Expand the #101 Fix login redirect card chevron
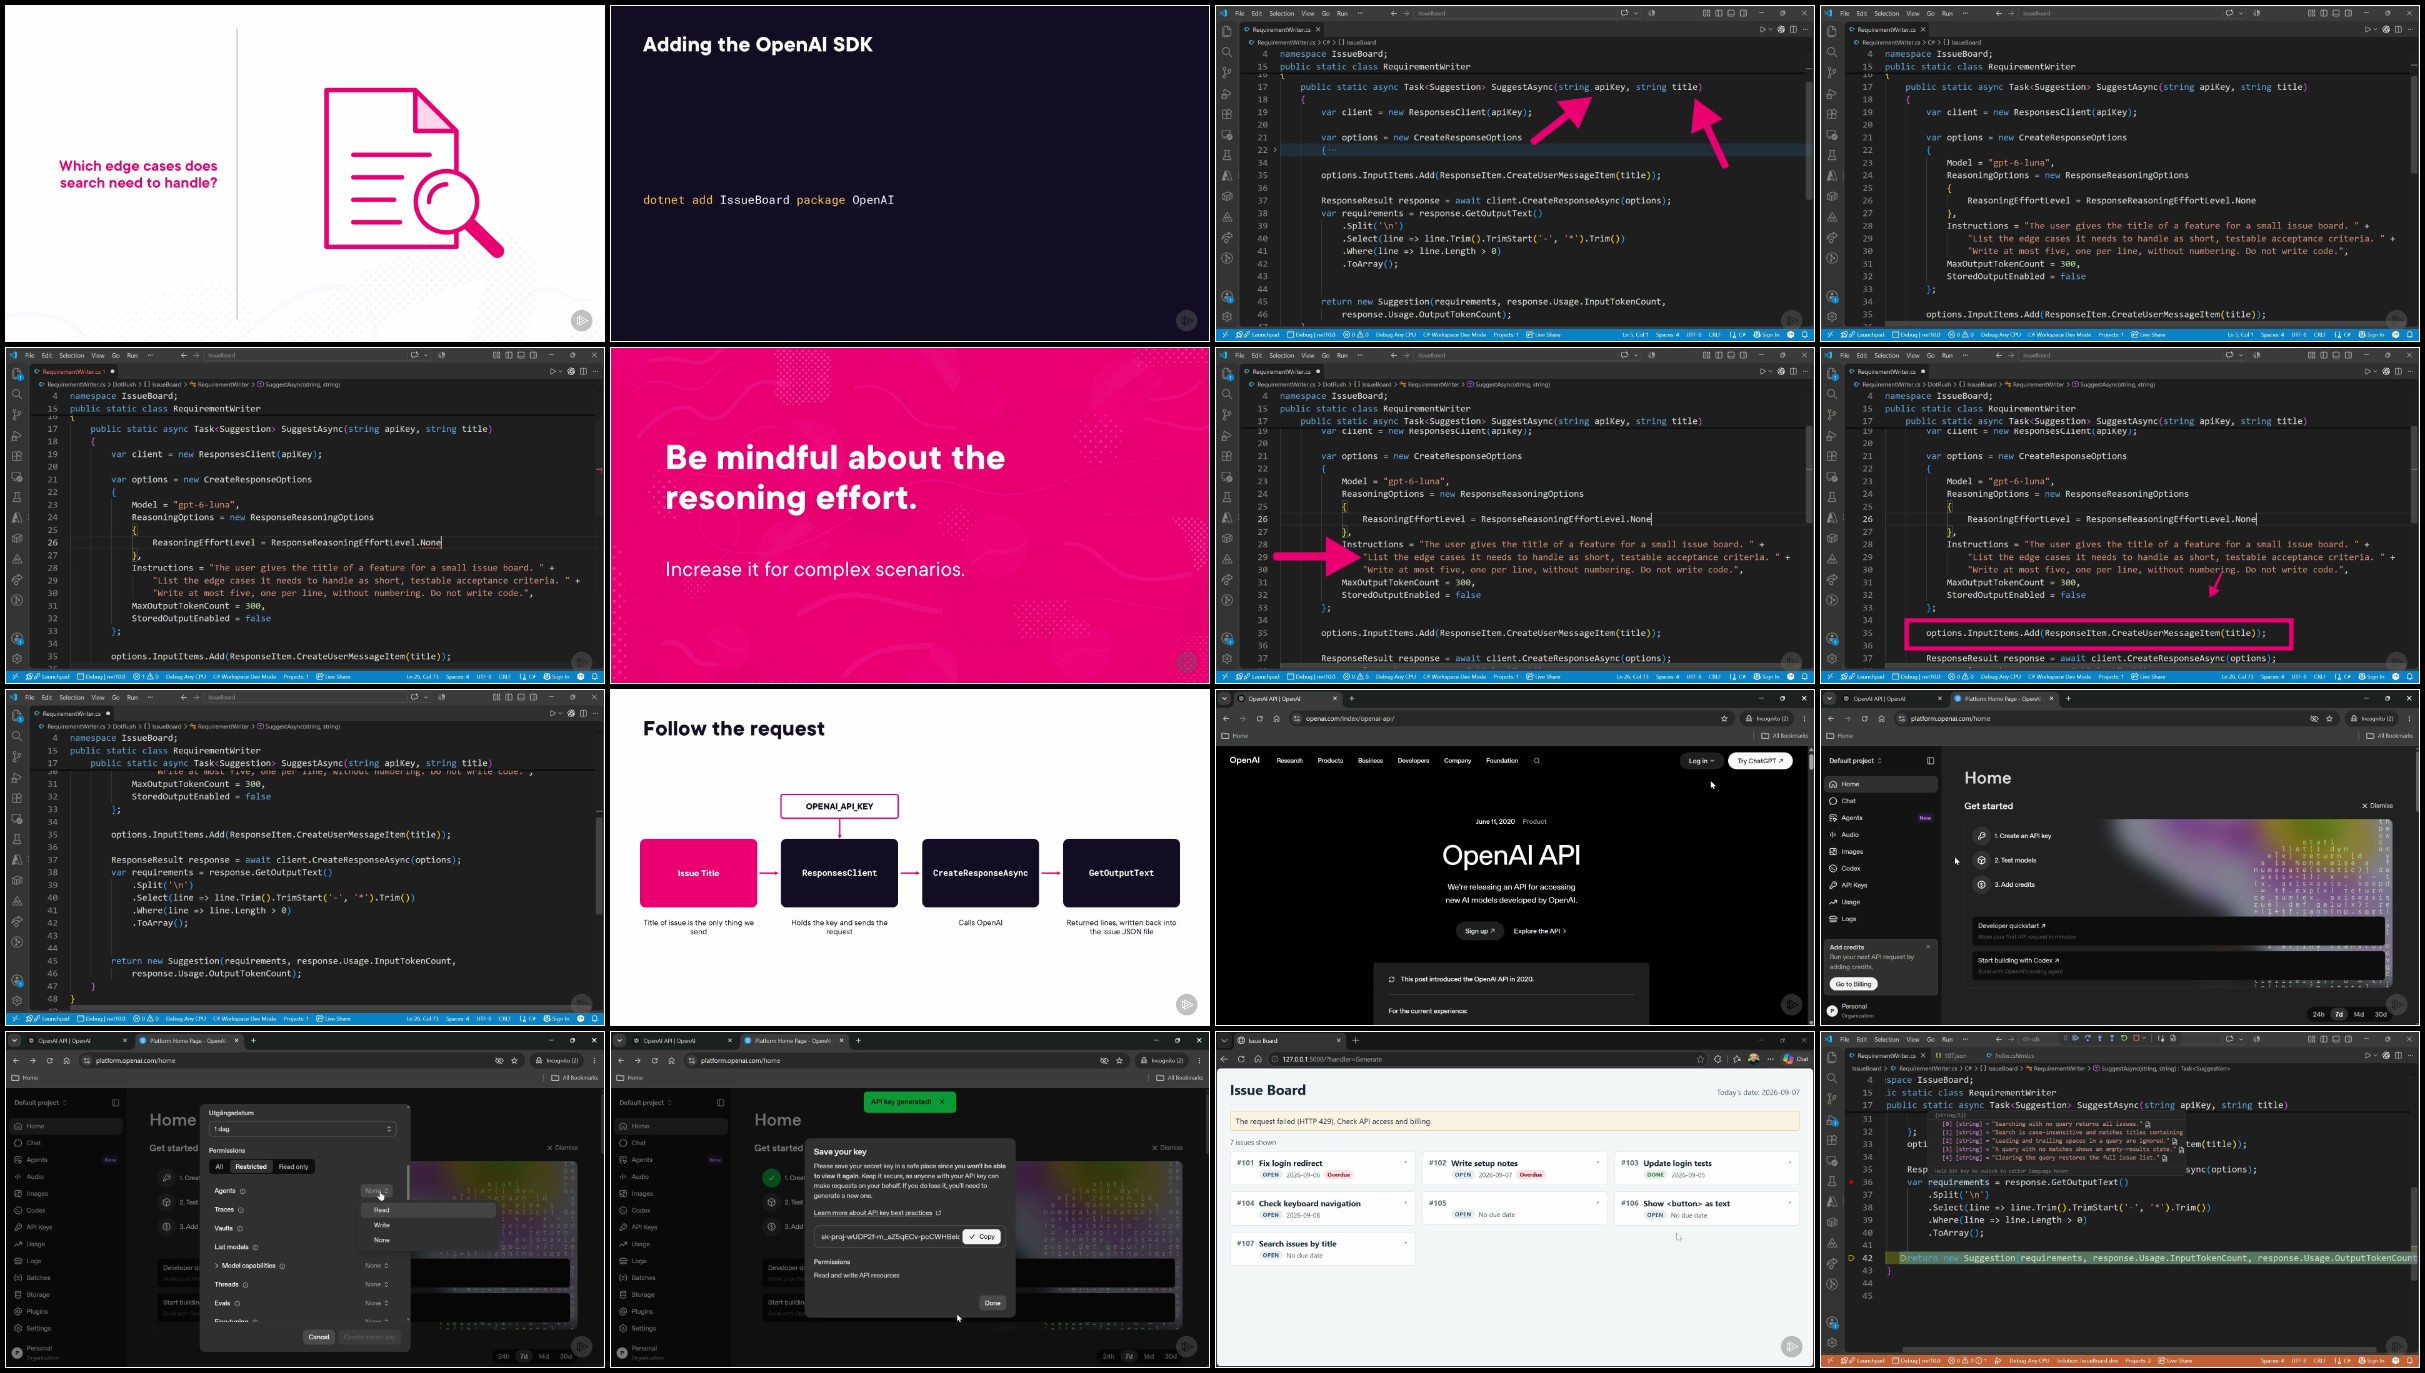 (1405, 1163)
